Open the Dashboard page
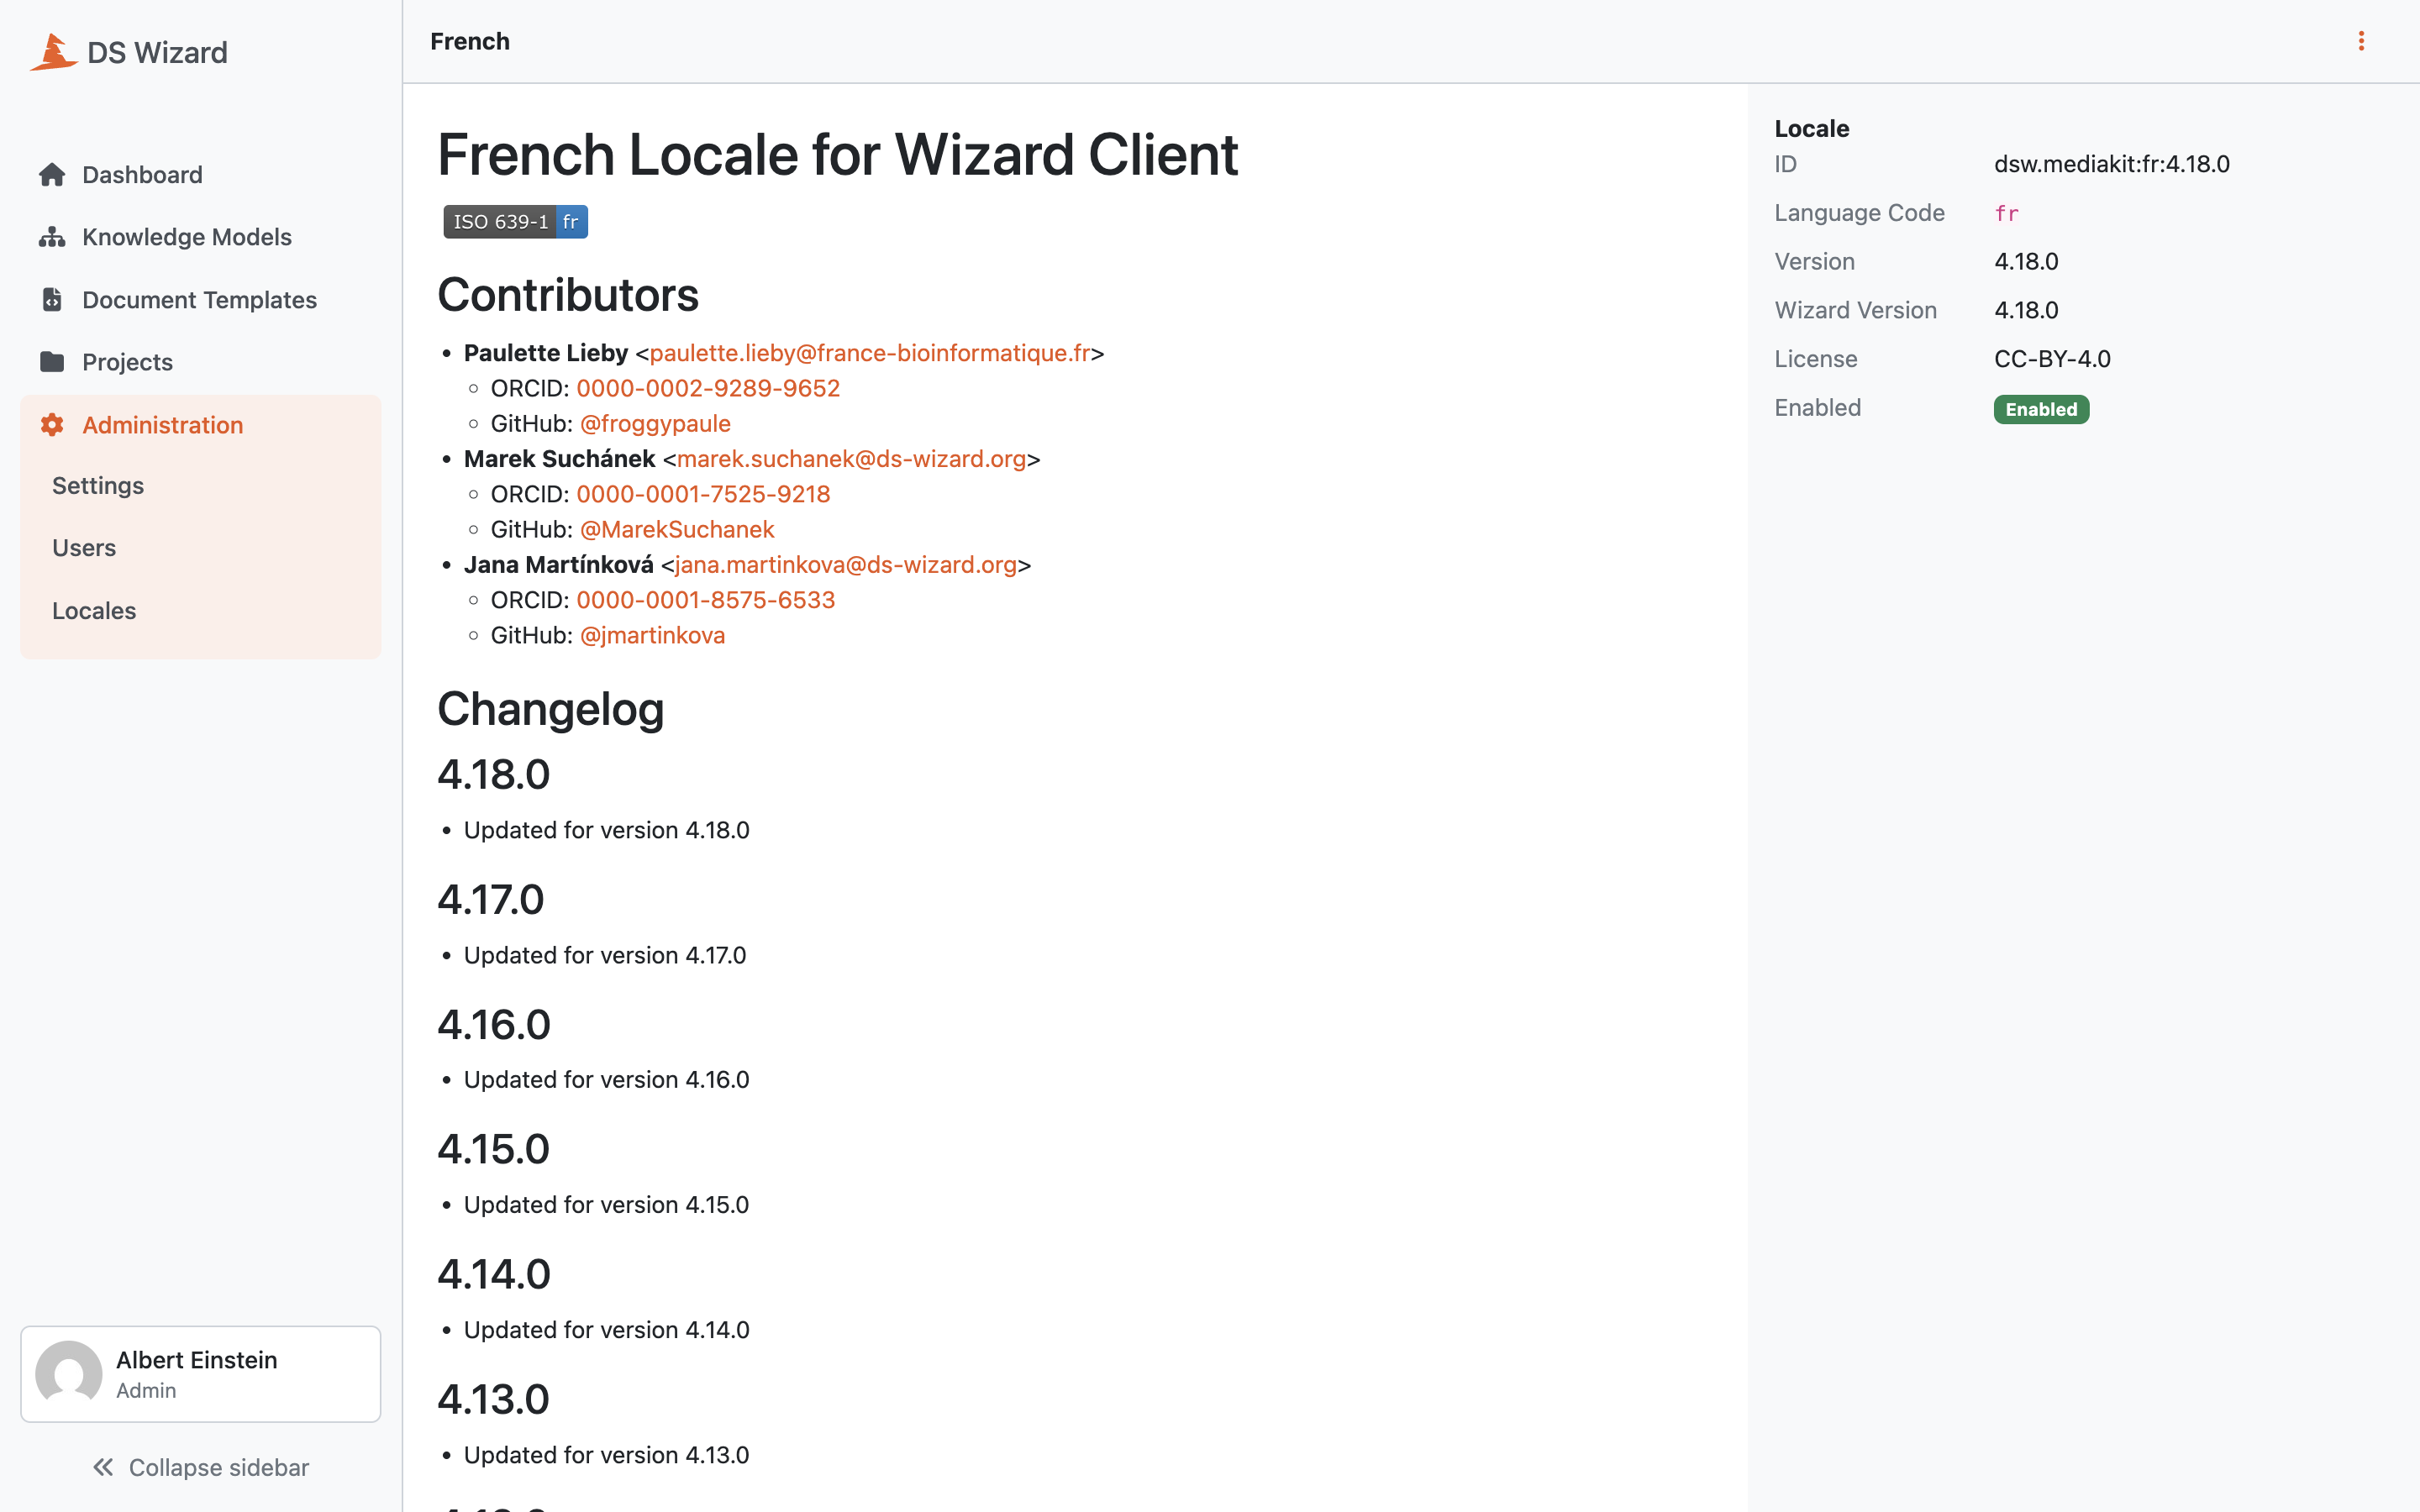 coord(200,175)
